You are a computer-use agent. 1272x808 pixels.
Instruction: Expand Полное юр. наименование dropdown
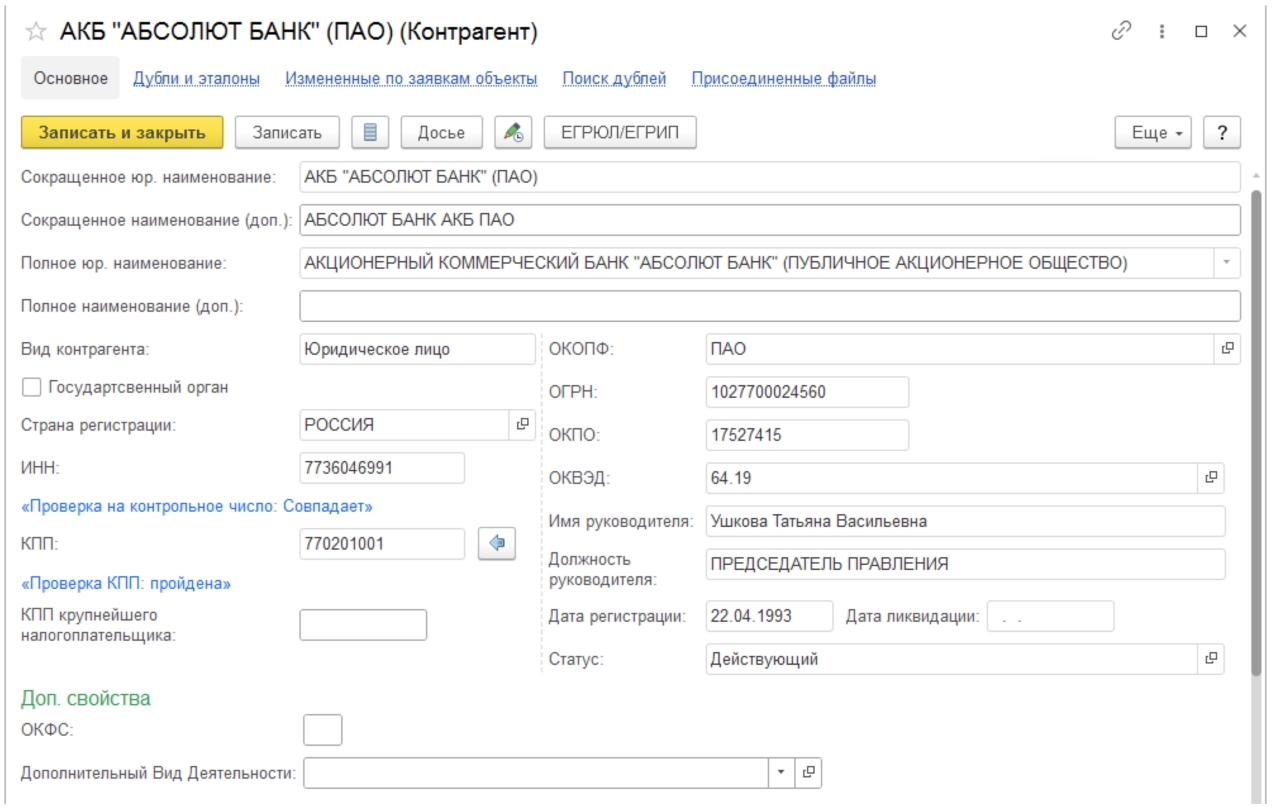1227,263
